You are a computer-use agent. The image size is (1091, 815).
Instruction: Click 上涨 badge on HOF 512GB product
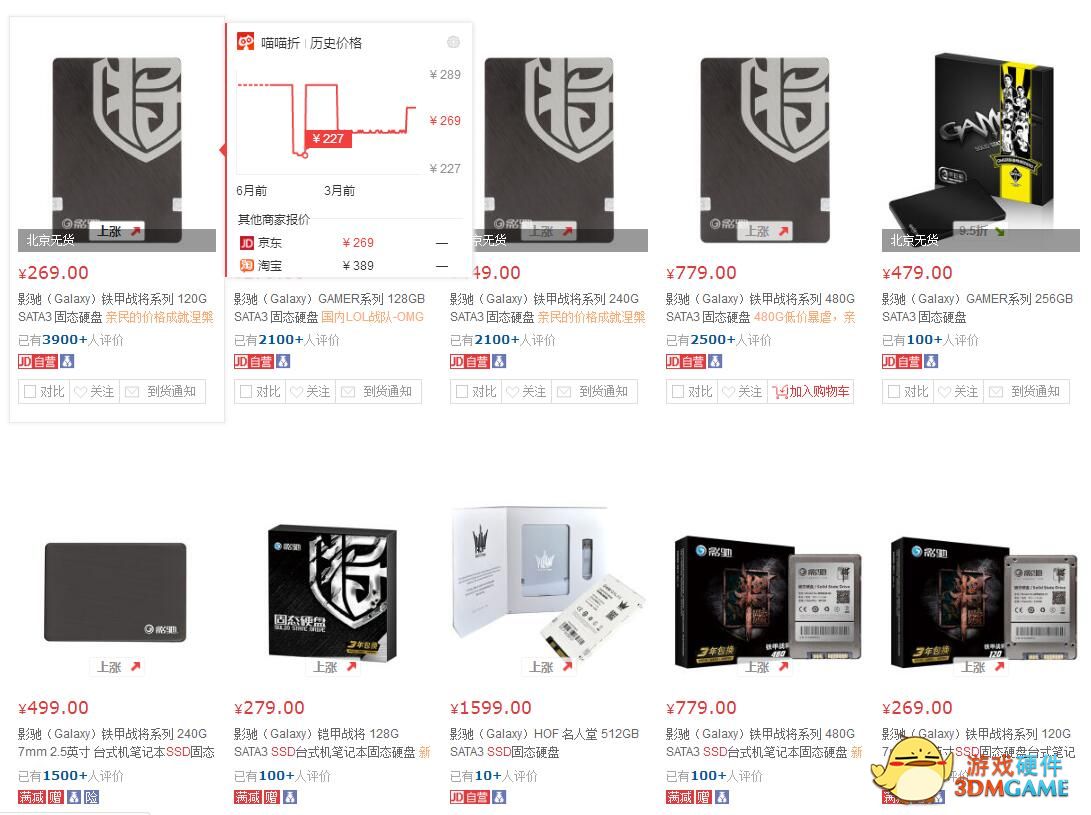(x=549, y=667)
